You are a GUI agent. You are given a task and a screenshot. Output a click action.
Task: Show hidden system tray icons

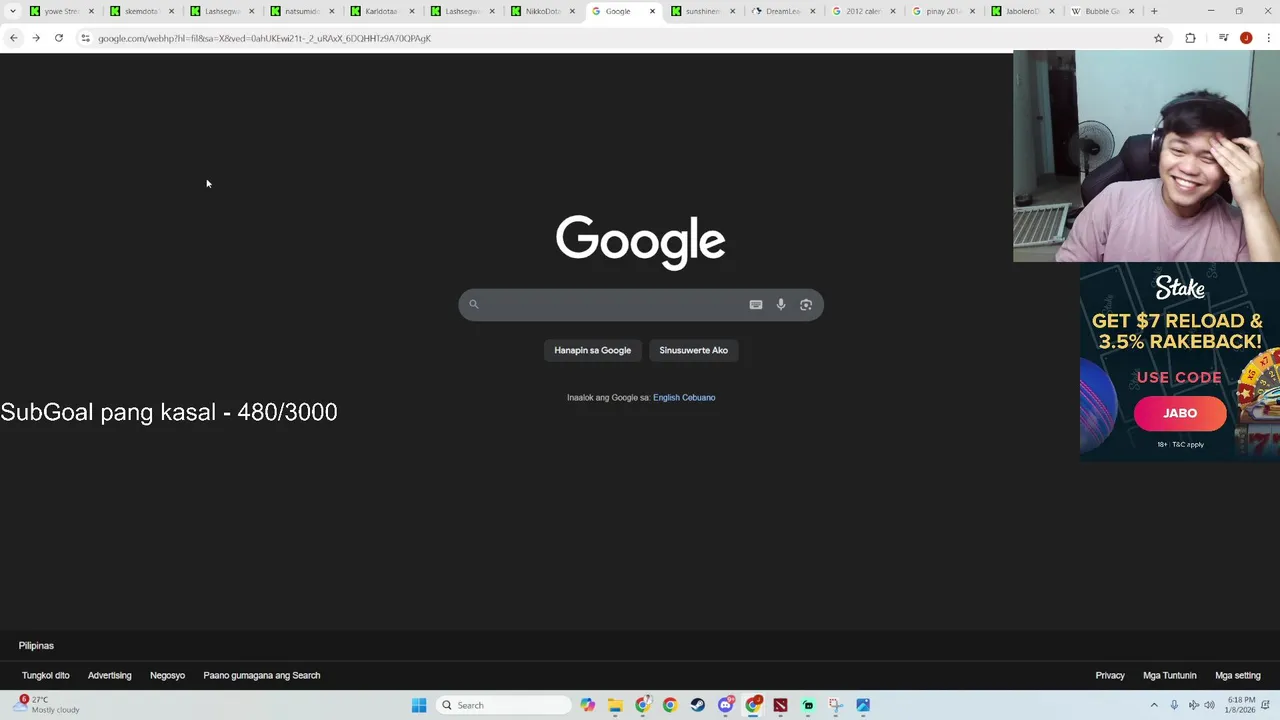[1154, 705]
